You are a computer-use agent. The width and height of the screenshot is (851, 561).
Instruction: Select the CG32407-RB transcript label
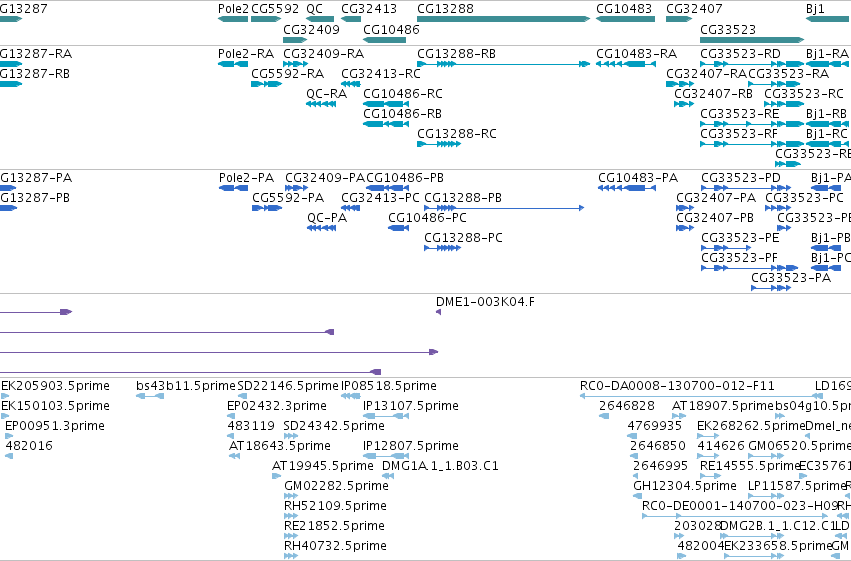coord(713,94)
